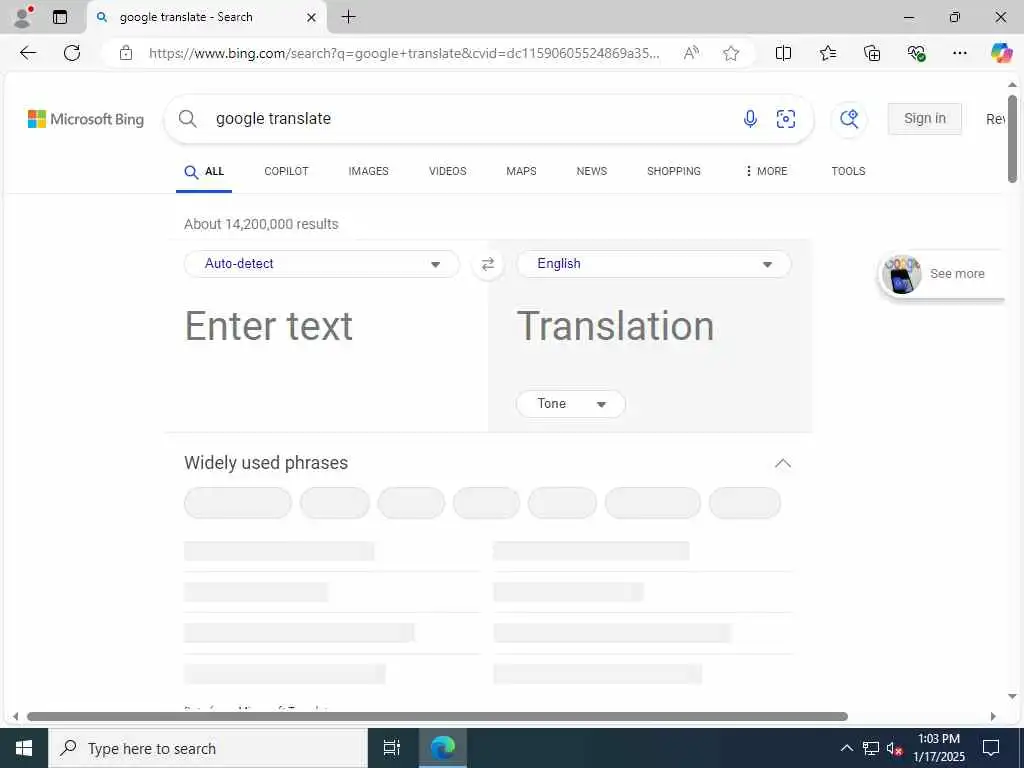The height and width of the screenshot is (768, 1024).
Task: Open Windows Task View
Action: point(392,748)
